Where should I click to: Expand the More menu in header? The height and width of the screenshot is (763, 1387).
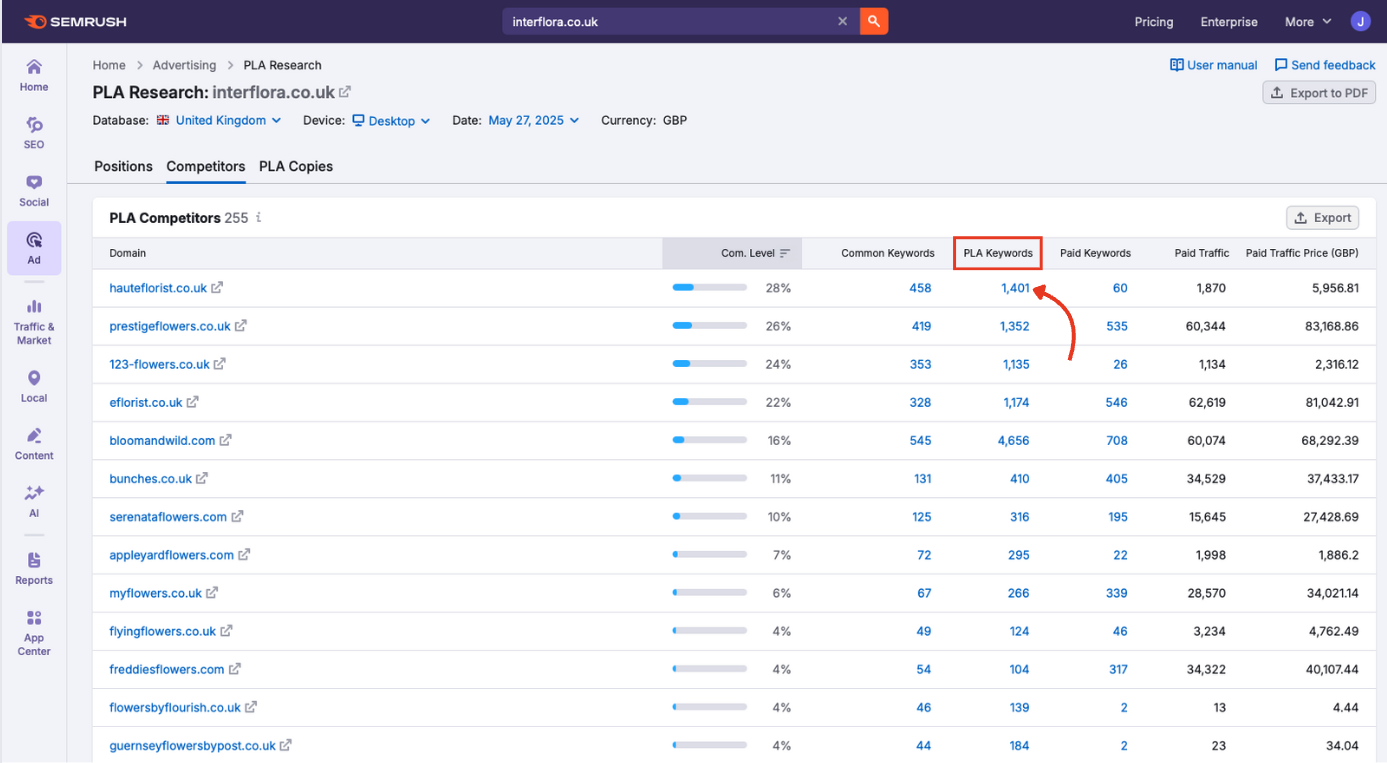(1308, 21)
